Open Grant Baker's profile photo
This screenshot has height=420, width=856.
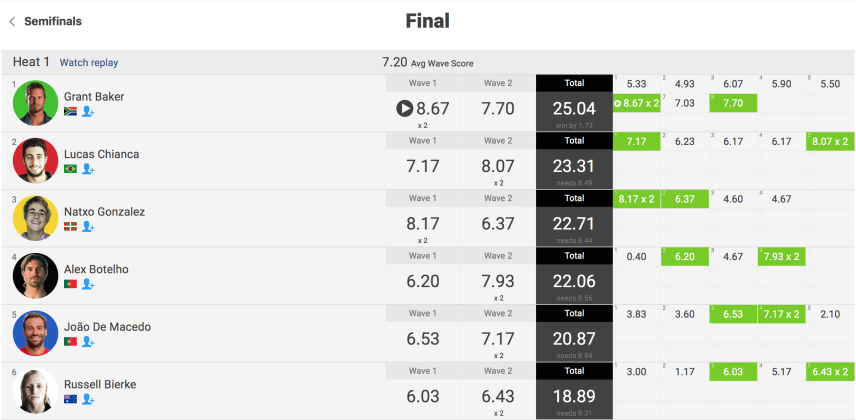(35, 103)
